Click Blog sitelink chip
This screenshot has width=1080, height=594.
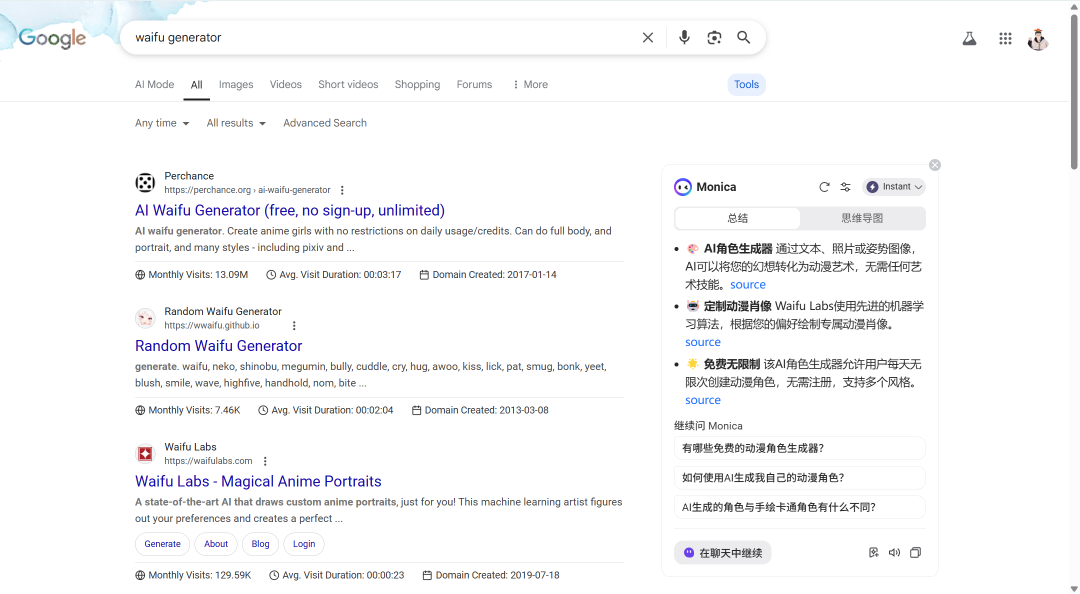(260, 544)
